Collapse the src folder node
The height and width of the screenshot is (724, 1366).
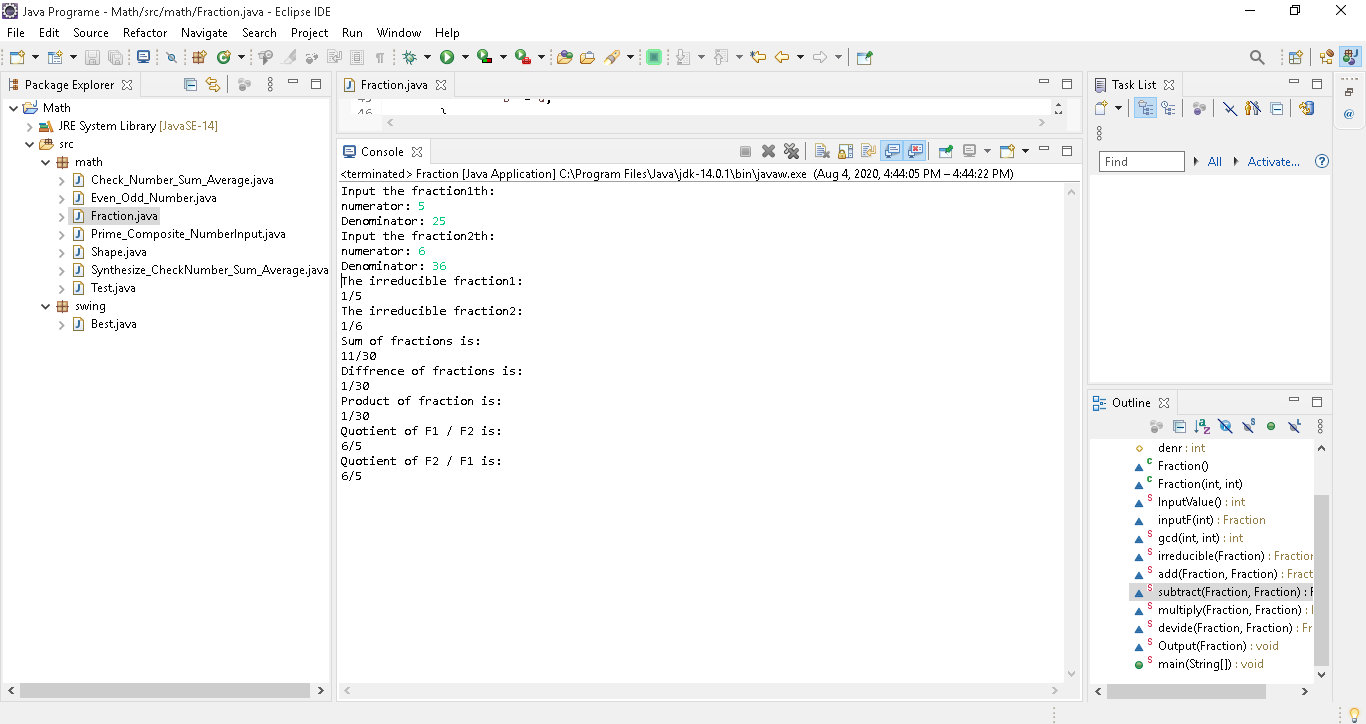click(x=30, y=144)
